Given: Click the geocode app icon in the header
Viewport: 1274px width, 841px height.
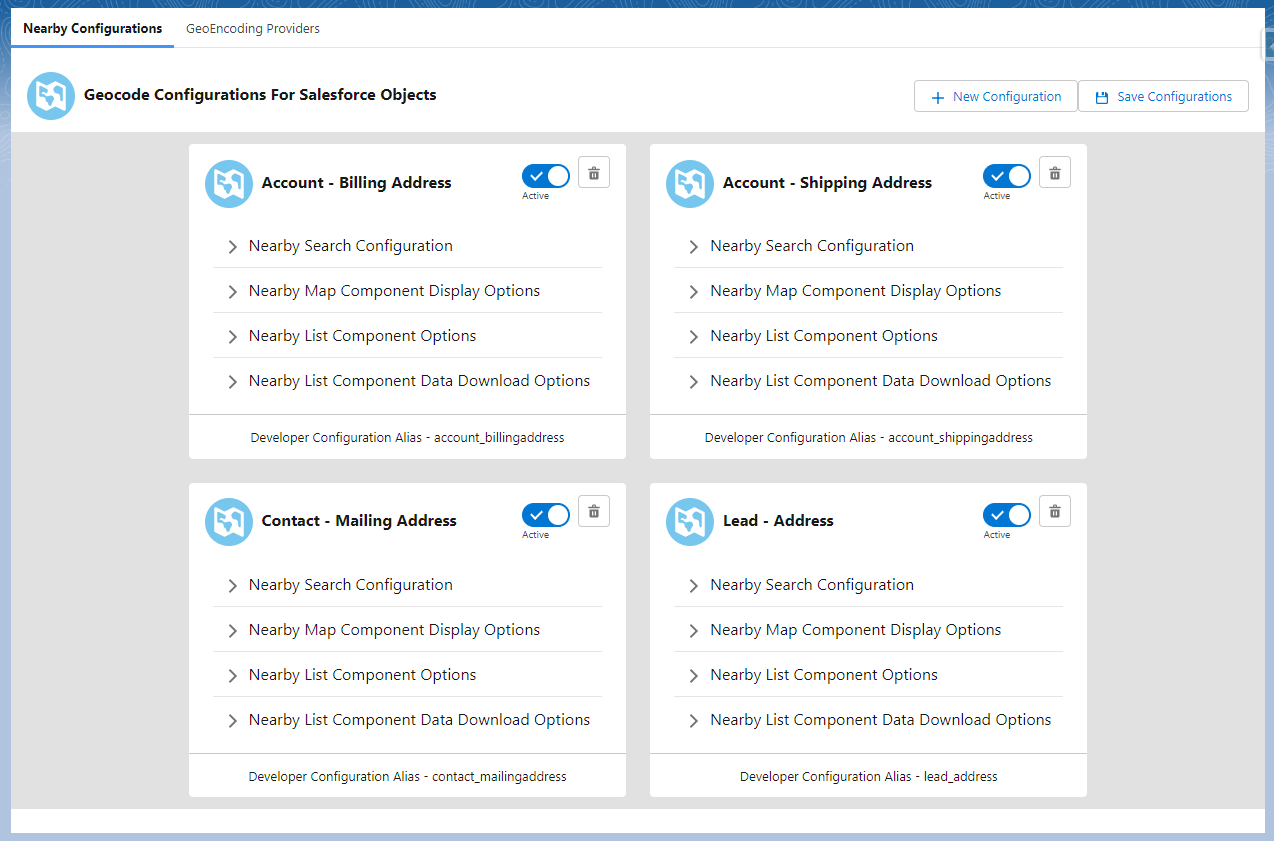Looking at the screenshot, I should click(x=50, y=95).
